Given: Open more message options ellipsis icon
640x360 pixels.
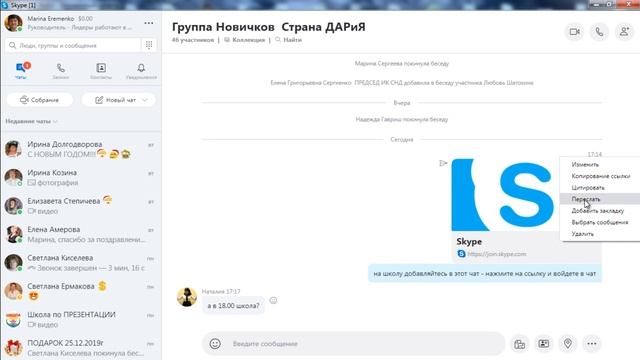Looking at the screenshot, I should coord(592,344).
